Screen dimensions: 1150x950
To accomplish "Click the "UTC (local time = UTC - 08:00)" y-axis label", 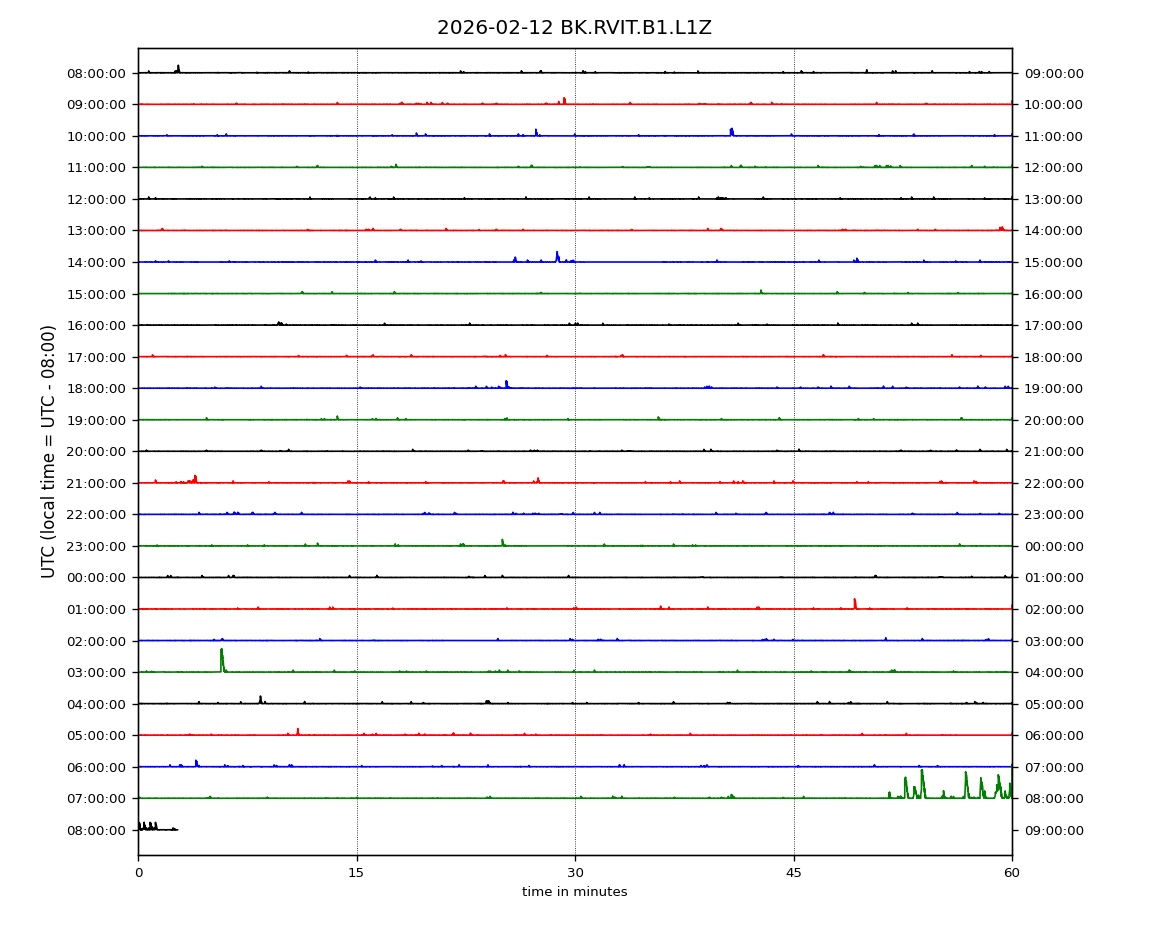I will tap(49, 451).
